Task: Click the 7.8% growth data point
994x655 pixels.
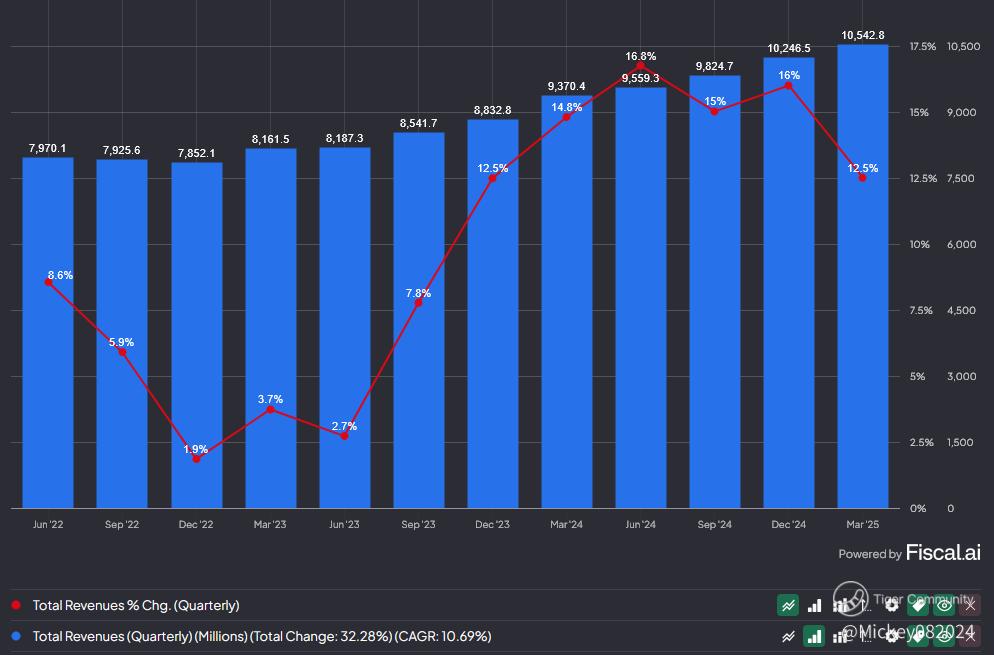Action: coord(418,302)
